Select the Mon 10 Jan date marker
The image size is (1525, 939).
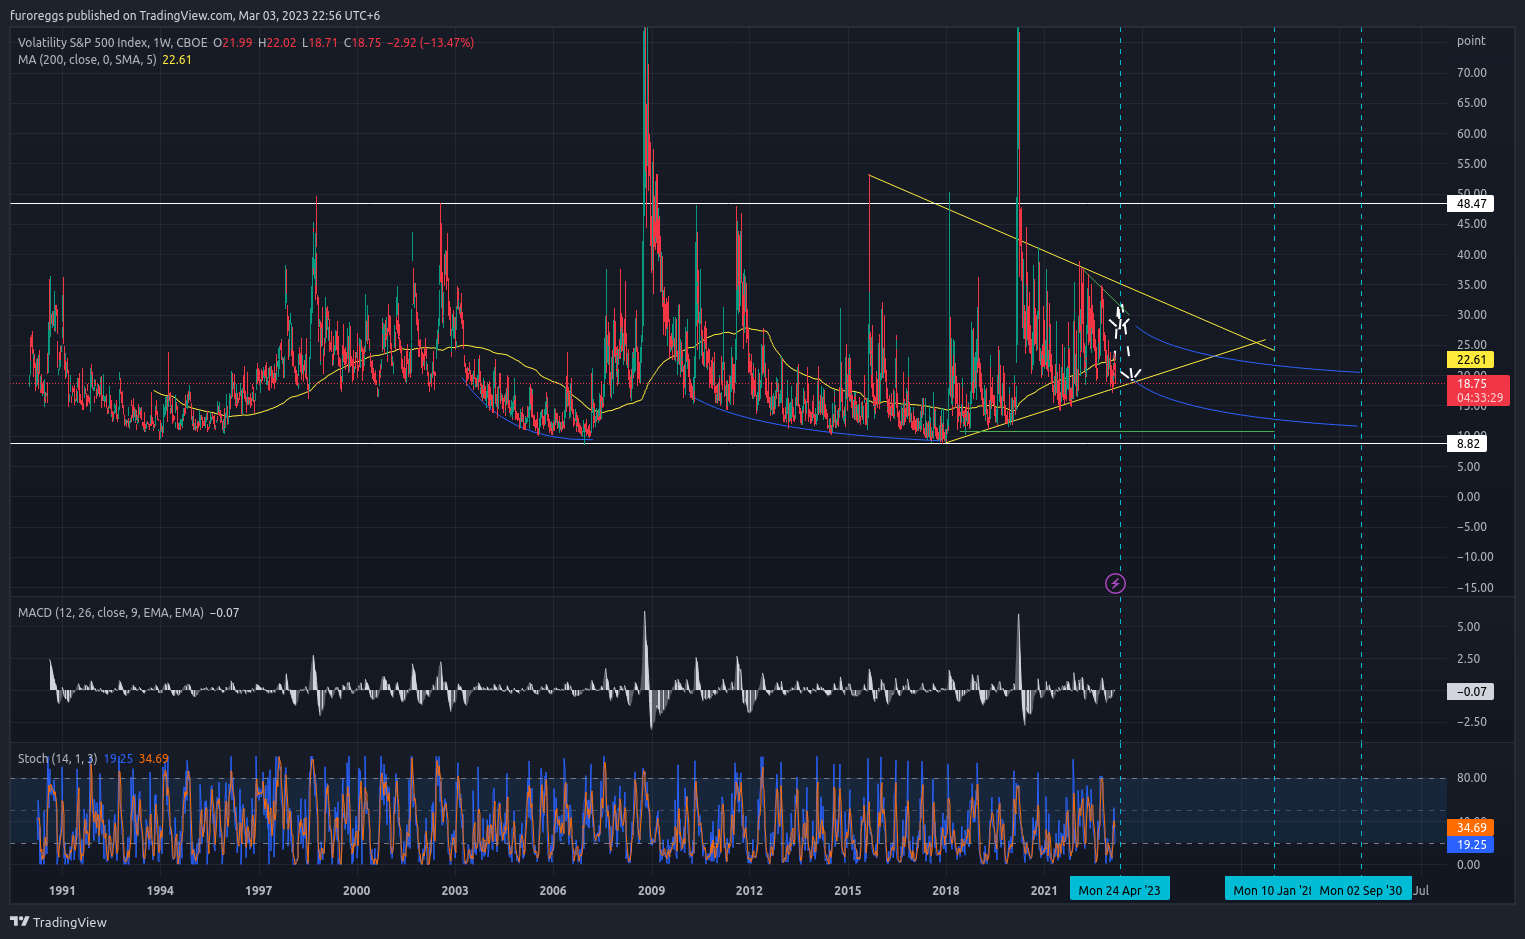[1271, 890]
